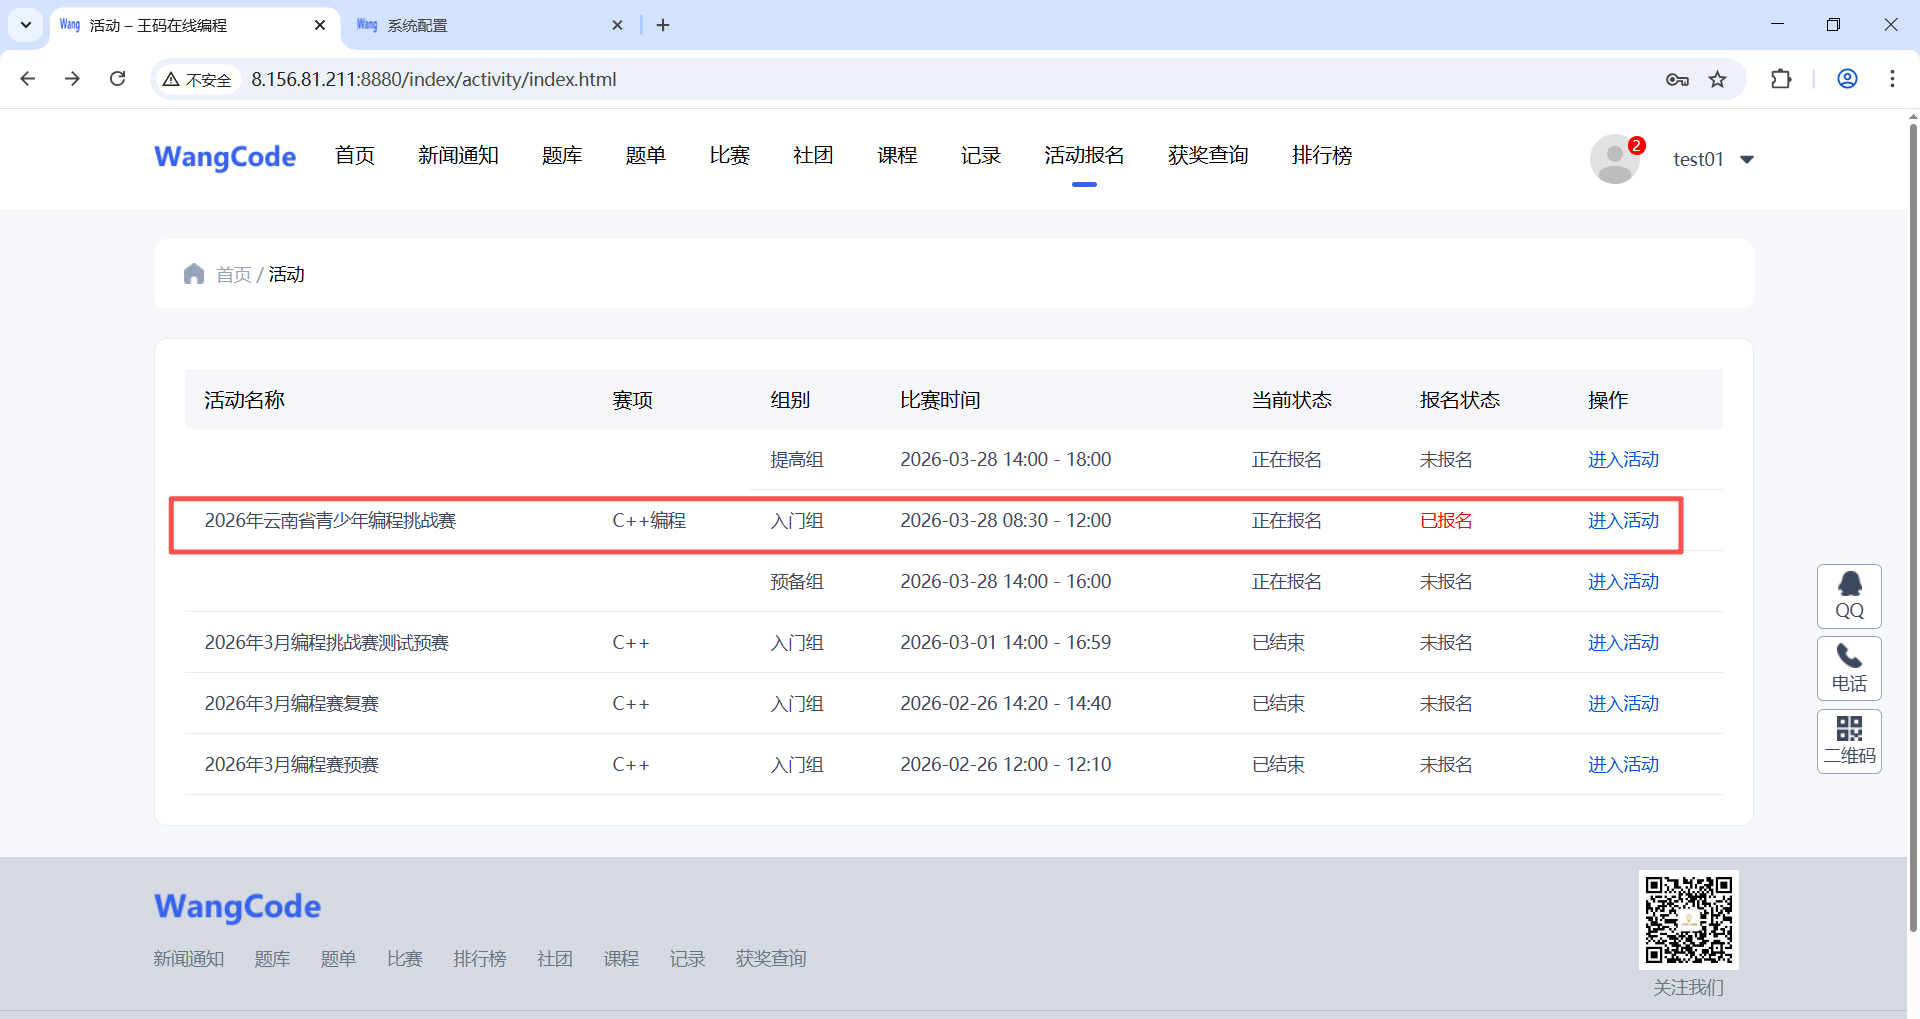Open the browser extensions icon

coord(1781,79)
